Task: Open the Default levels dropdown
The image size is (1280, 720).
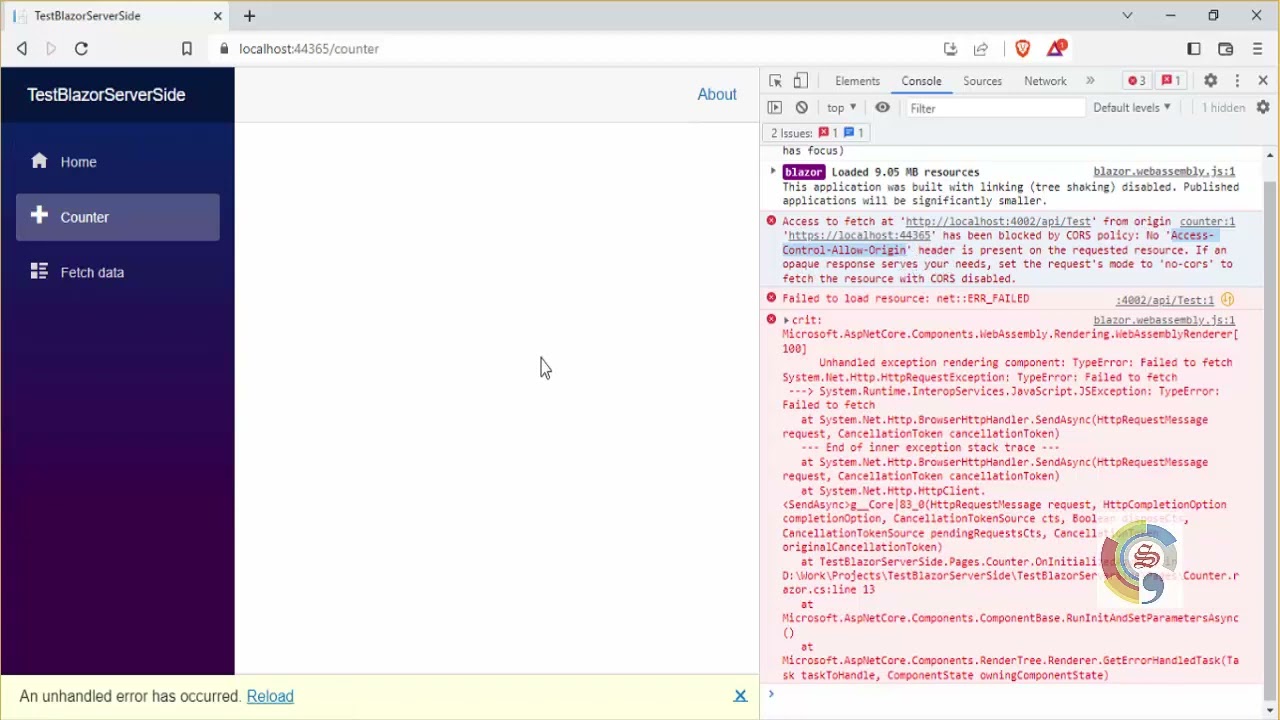Action: pyautogui.click(x=1132, y=108)
